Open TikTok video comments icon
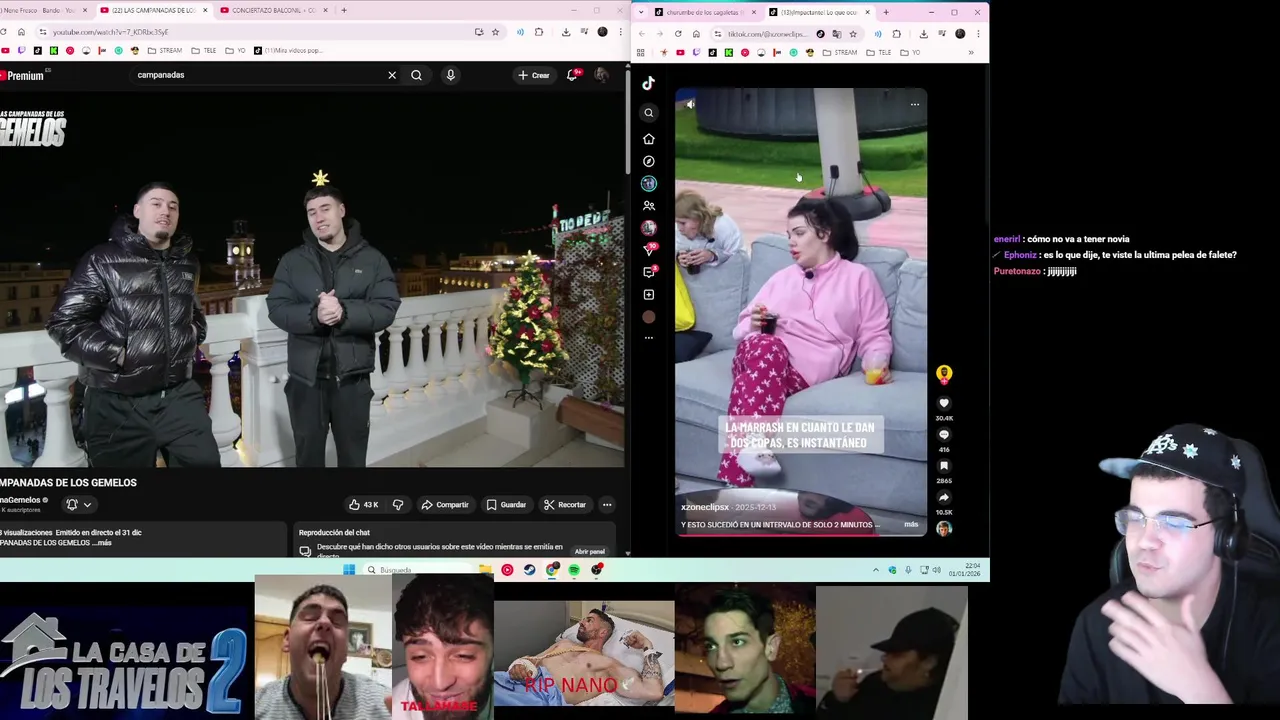 tap(943, 435)
